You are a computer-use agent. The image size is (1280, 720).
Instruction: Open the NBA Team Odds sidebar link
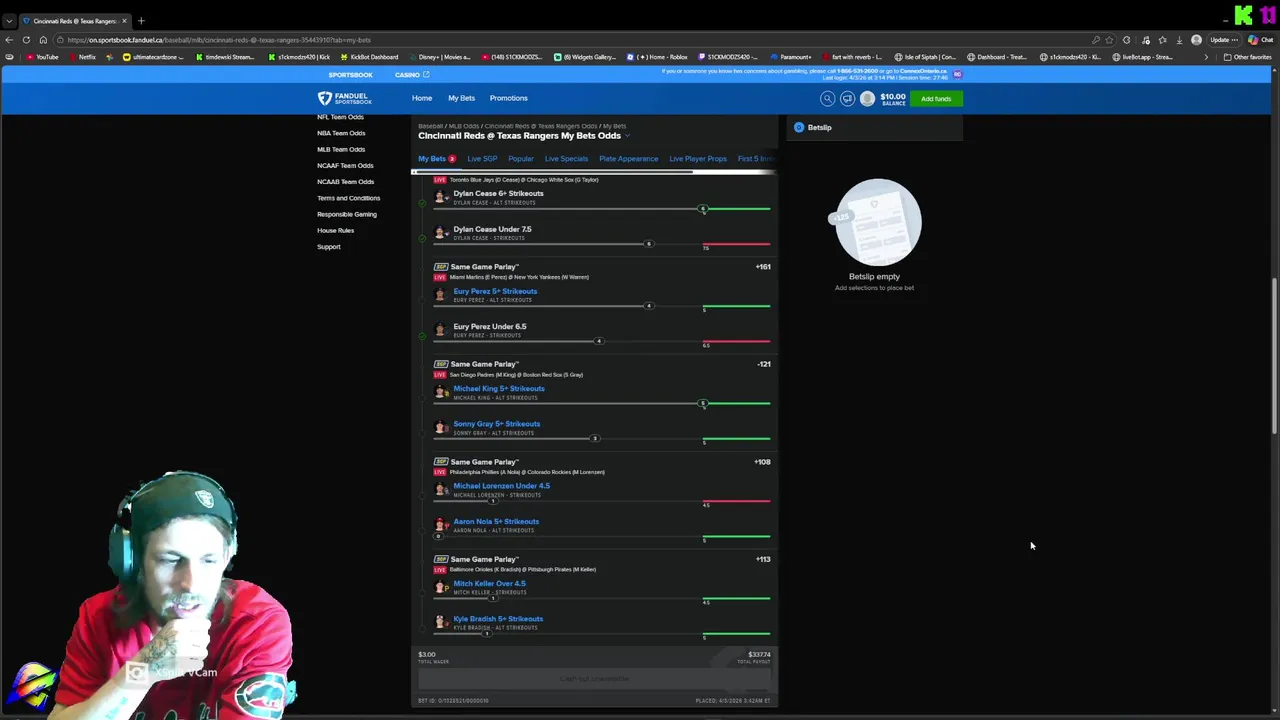(x=341, y=133)
